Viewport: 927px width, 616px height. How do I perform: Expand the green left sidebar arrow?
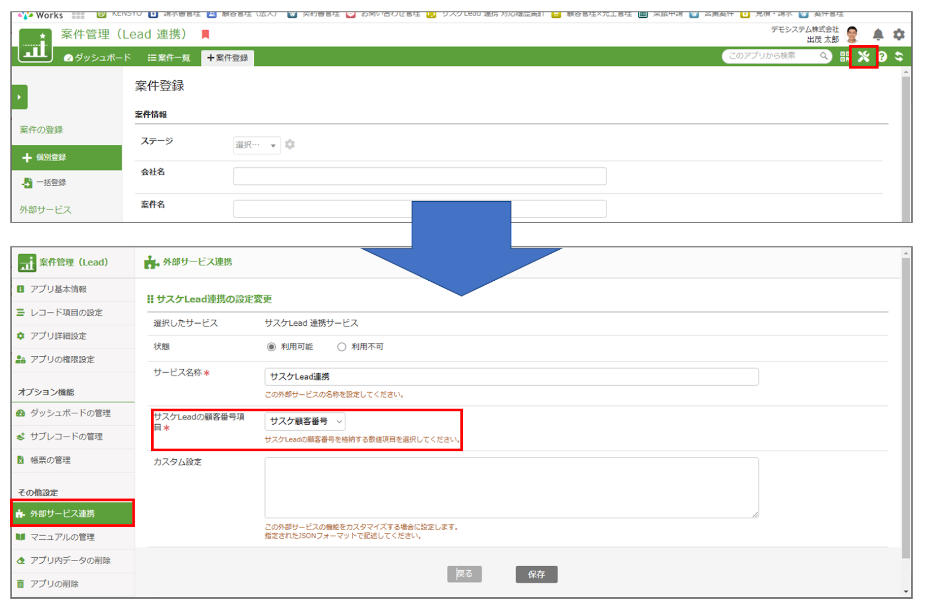point(19,97)
